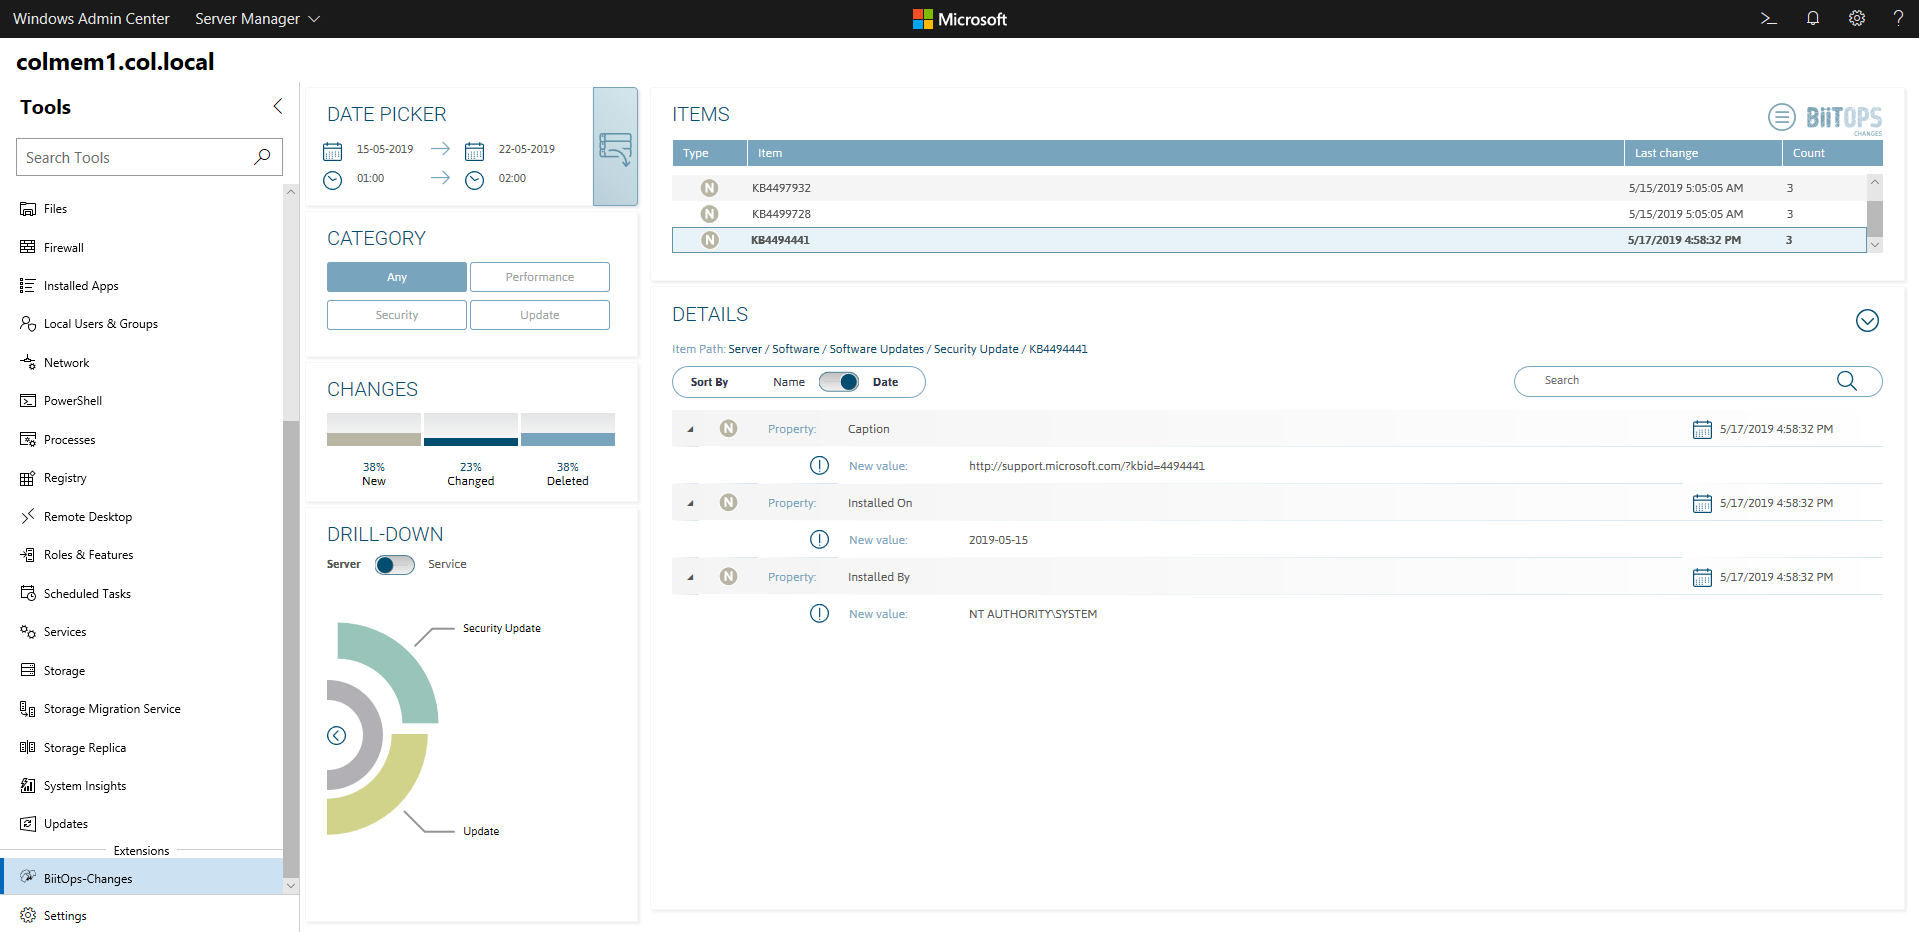Toggle Sort By between Name and Date

coord(838,382)
